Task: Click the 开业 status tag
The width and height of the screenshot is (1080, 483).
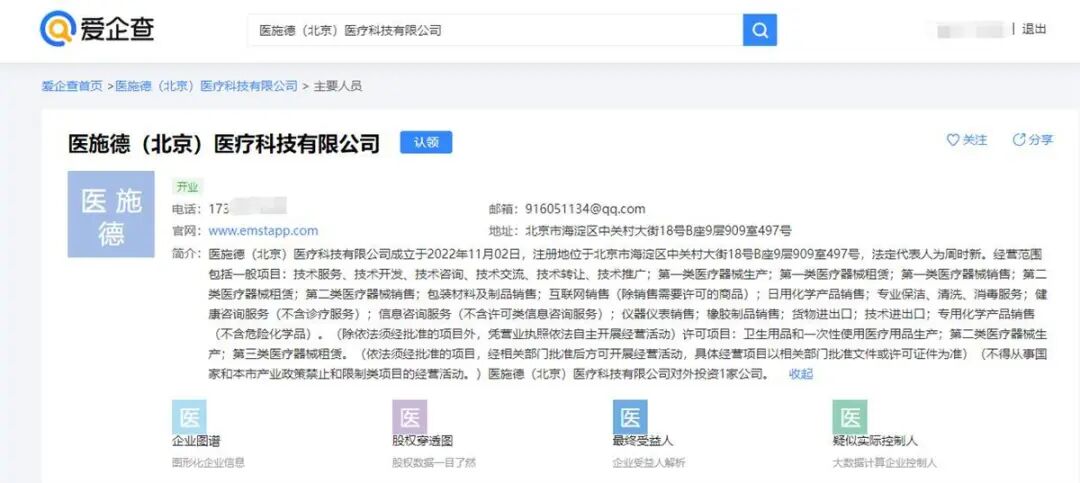Action: point(187,187)
